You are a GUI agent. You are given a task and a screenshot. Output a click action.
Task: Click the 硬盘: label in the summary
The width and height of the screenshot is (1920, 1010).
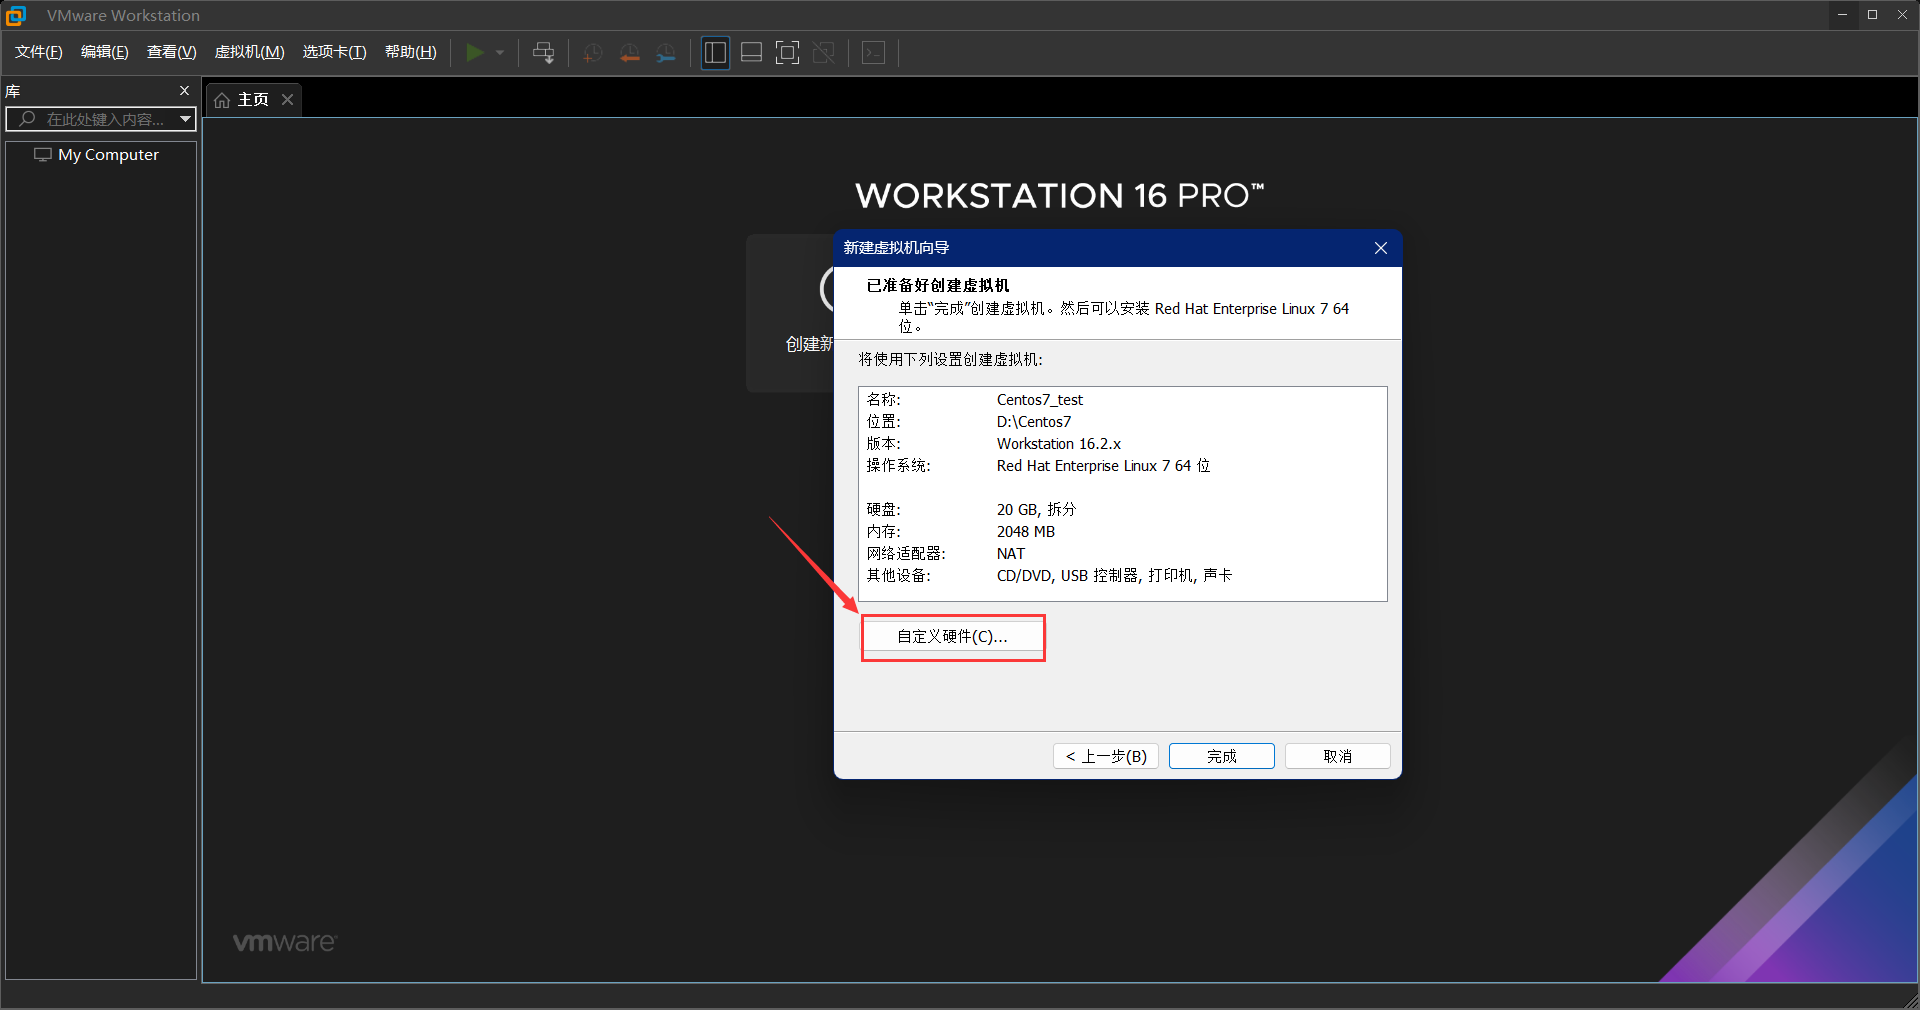click(884, 510)
